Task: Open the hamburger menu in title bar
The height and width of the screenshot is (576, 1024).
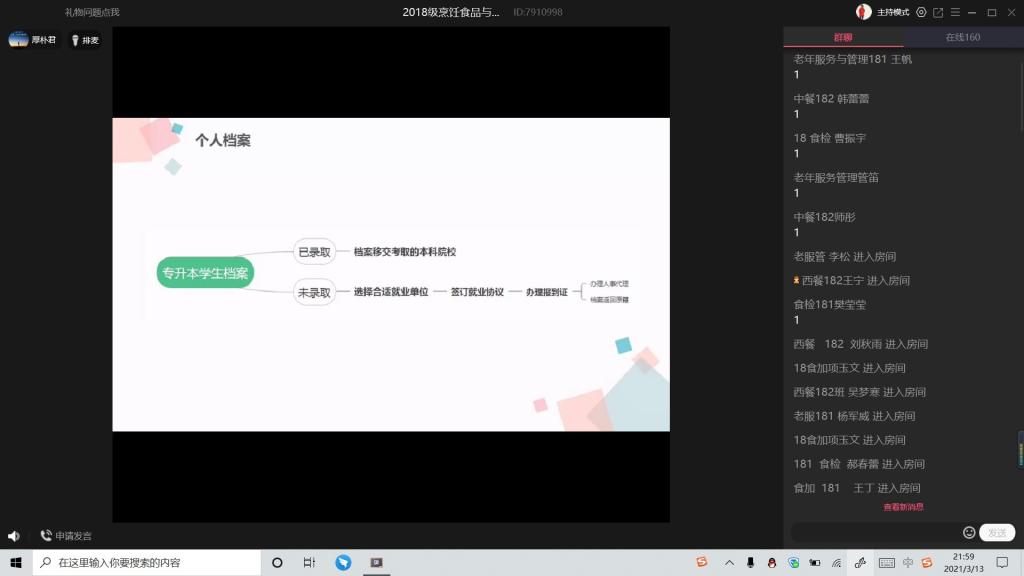Action: [x=955, y=12]
